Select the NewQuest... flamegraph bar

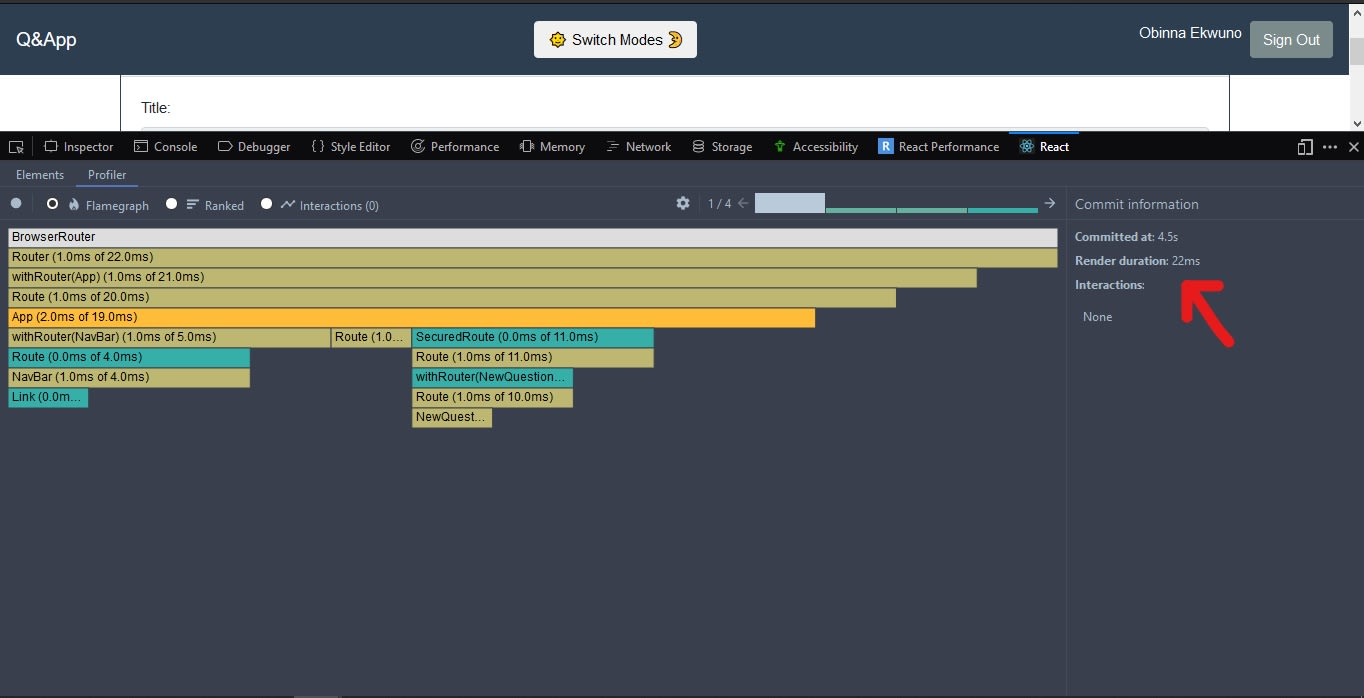pos(452,417)
